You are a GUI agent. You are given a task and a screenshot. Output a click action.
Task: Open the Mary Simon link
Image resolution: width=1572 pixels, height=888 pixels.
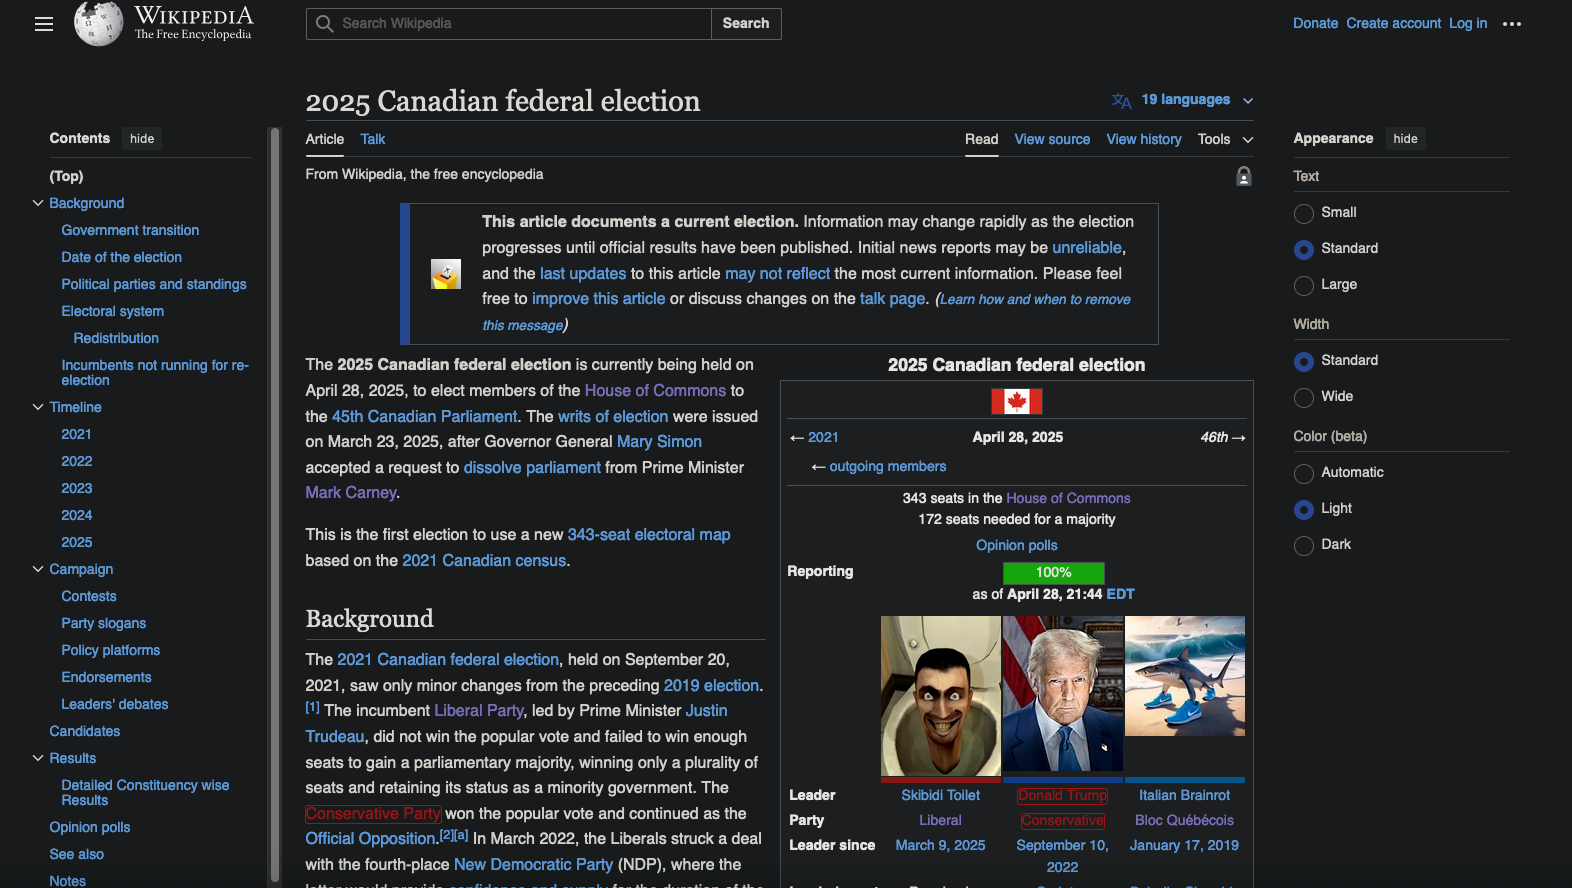pos(659,442)
